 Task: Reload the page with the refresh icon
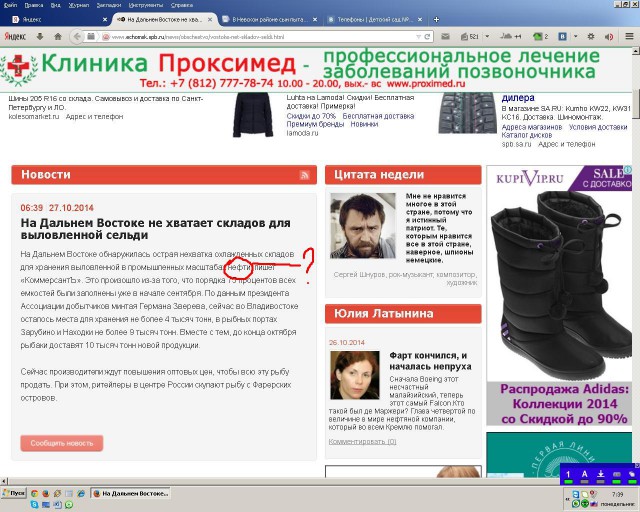pos(427,37)
